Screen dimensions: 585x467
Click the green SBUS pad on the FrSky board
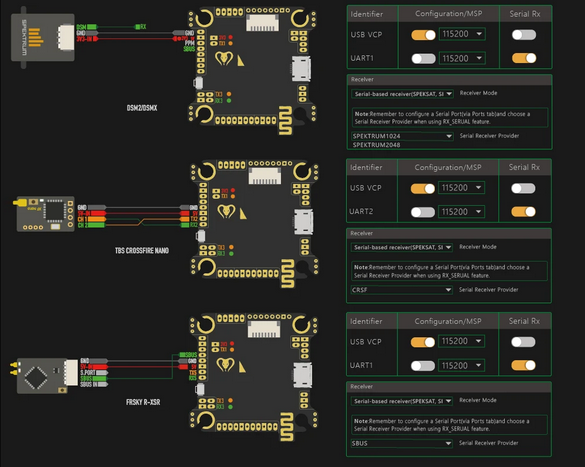point(188,354)
